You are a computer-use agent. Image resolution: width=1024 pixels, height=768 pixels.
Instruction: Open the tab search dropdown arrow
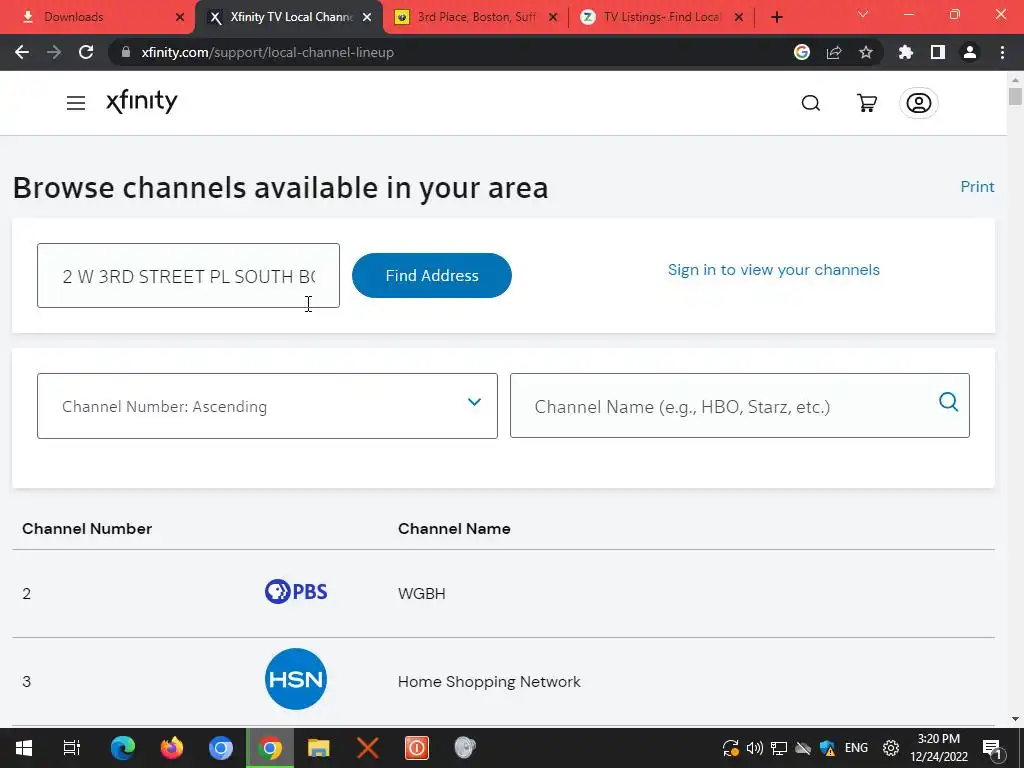coord(863,14)
